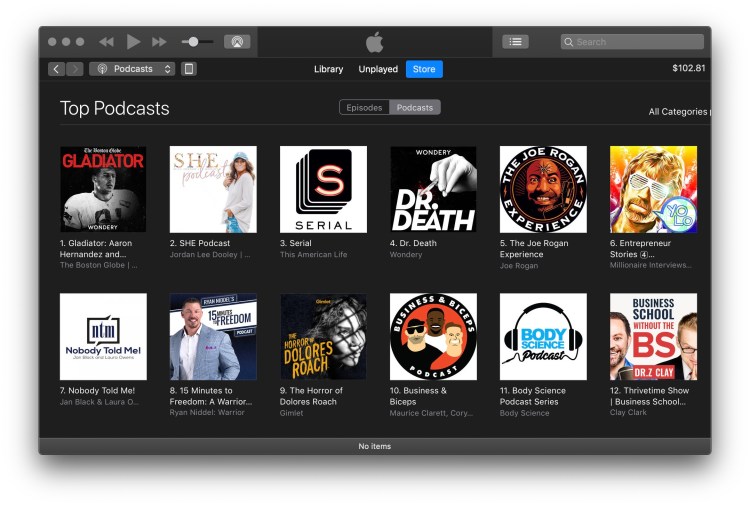Image resolution: width=750 pixels, height=506 pixels.
Task: Open the Up Next list icon
Action: pos(515,42)
